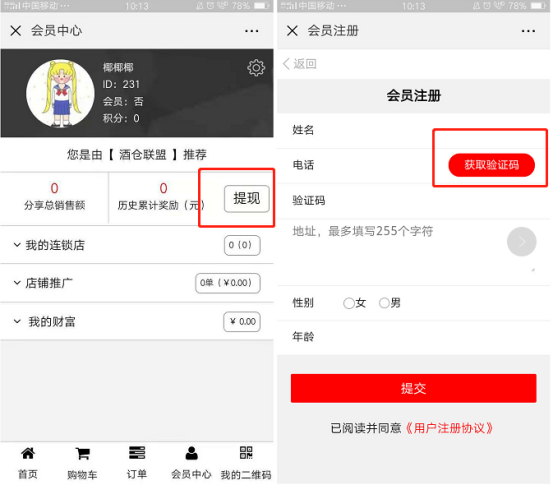Open more options dots in 会员中心 header

click(251, 31)
